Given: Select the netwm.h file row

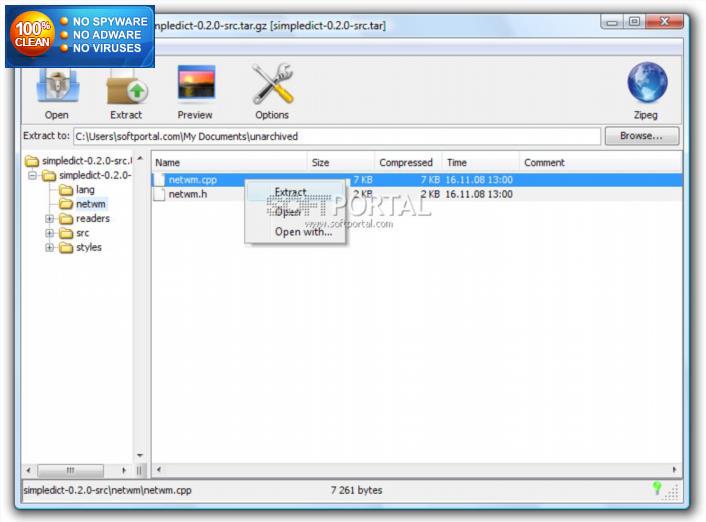Looking at the screenshot, I should click(416, 194).
